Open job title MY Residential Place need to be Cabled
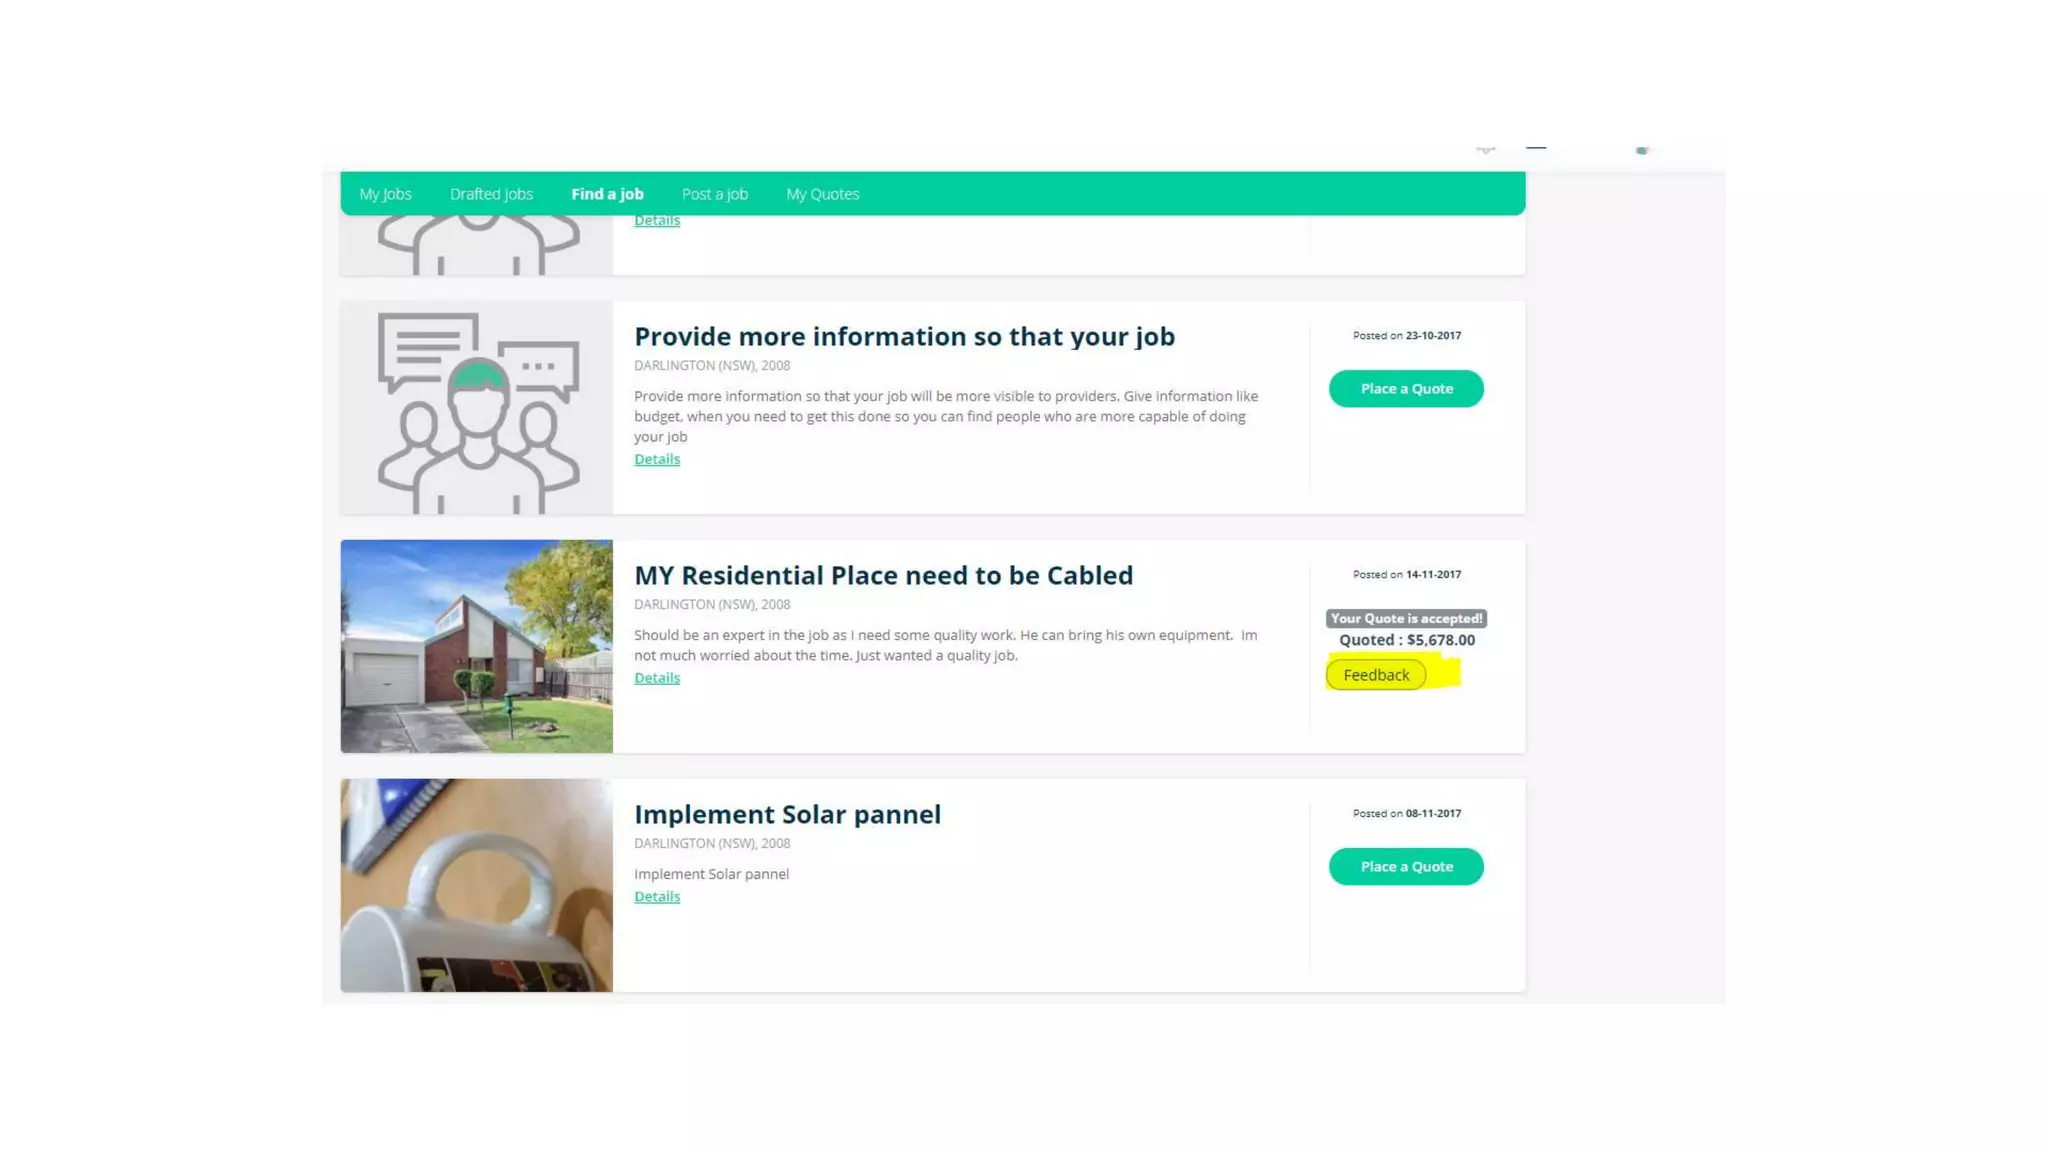This screenshot has width=2048, height=1152. (x=884, y=575)
